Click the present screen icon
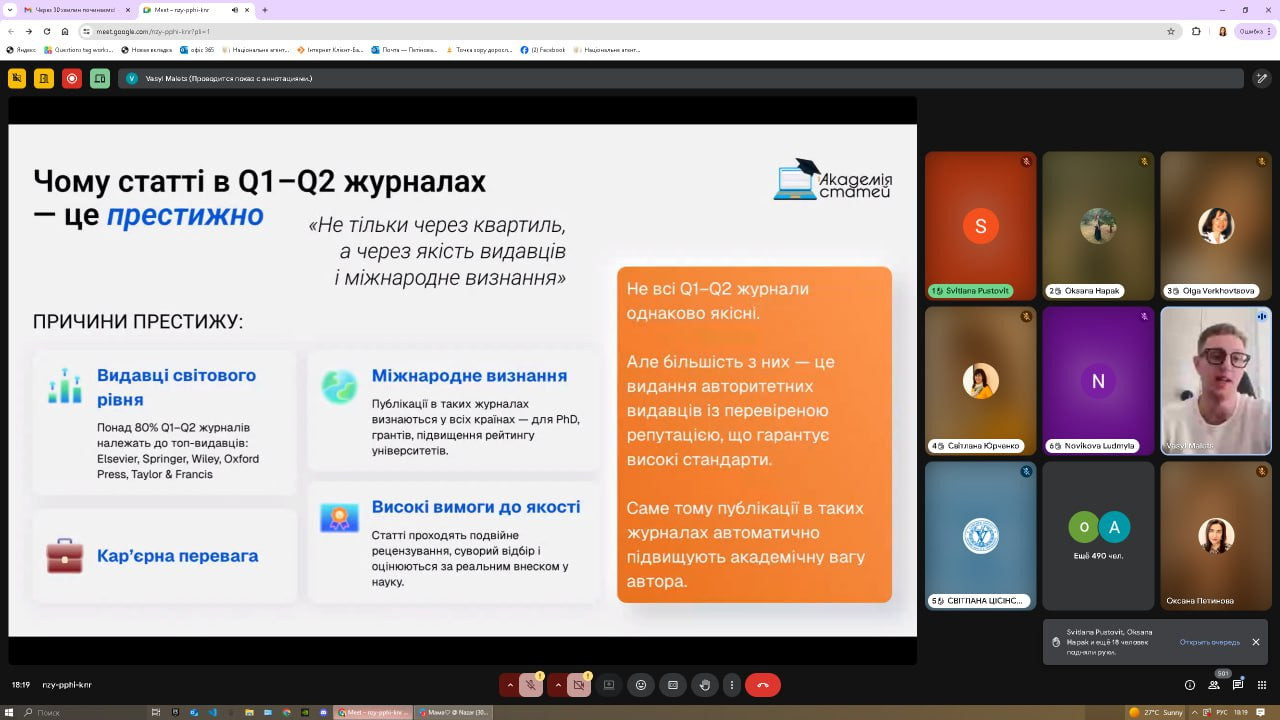Image resolution: width=1280 pixels, height=720 pixels. pyautogui.click(x=609, y=685)
